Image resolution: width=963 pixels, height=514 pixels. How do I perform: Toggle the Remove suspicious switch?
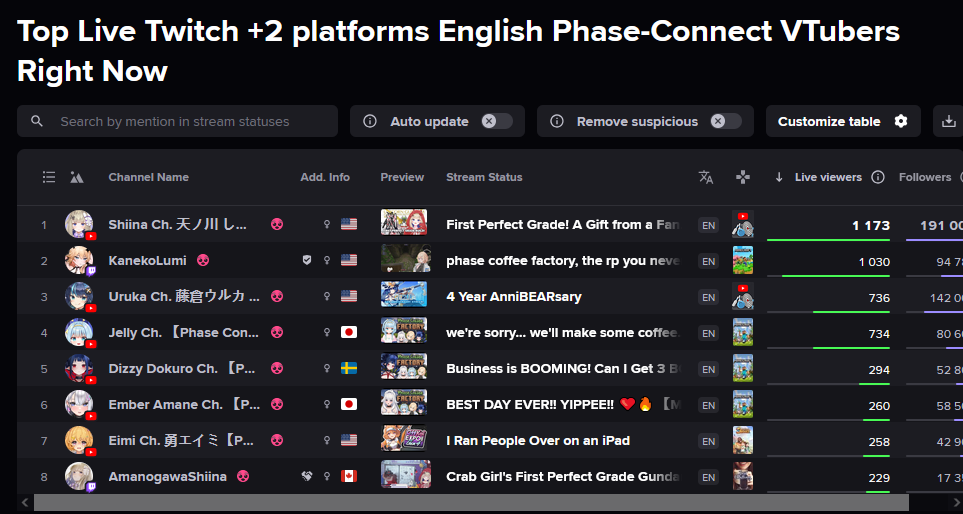tap(726, 121)
